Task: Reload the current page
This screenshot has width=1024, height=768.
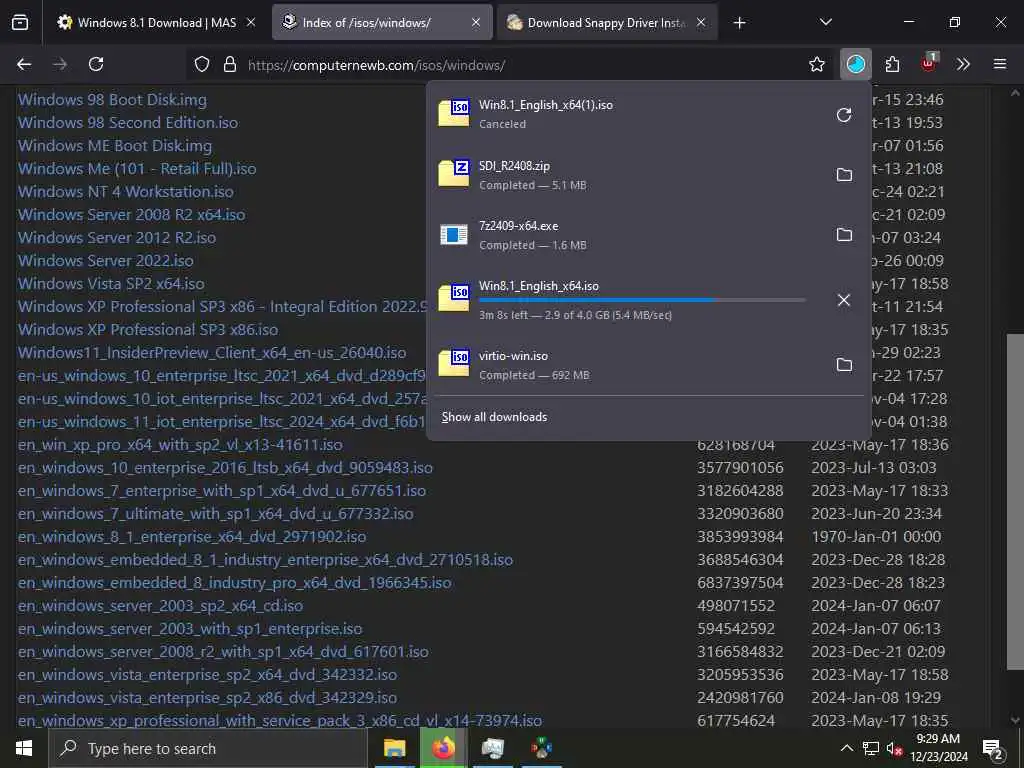Action: point(96,64)
